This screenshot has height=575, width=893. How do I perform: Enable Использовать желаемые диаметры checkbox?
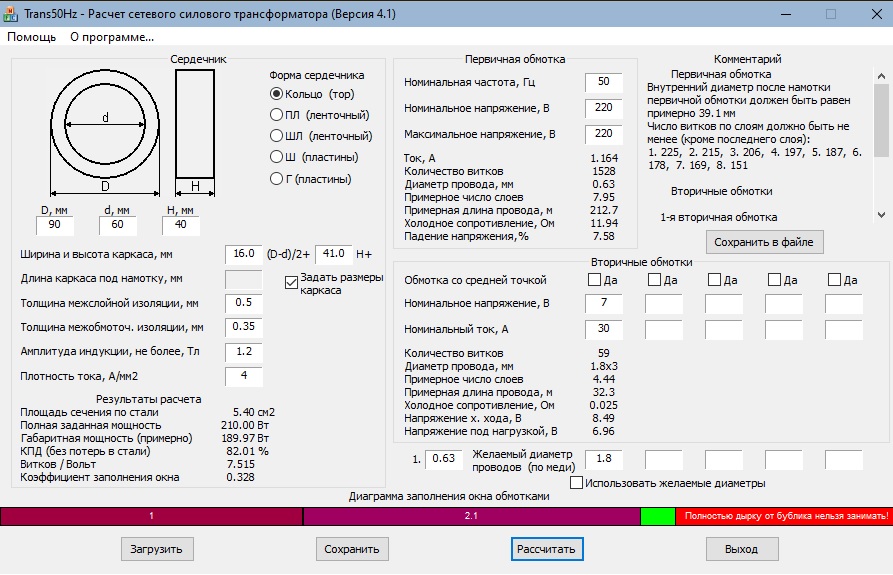[x=576, y=483]
